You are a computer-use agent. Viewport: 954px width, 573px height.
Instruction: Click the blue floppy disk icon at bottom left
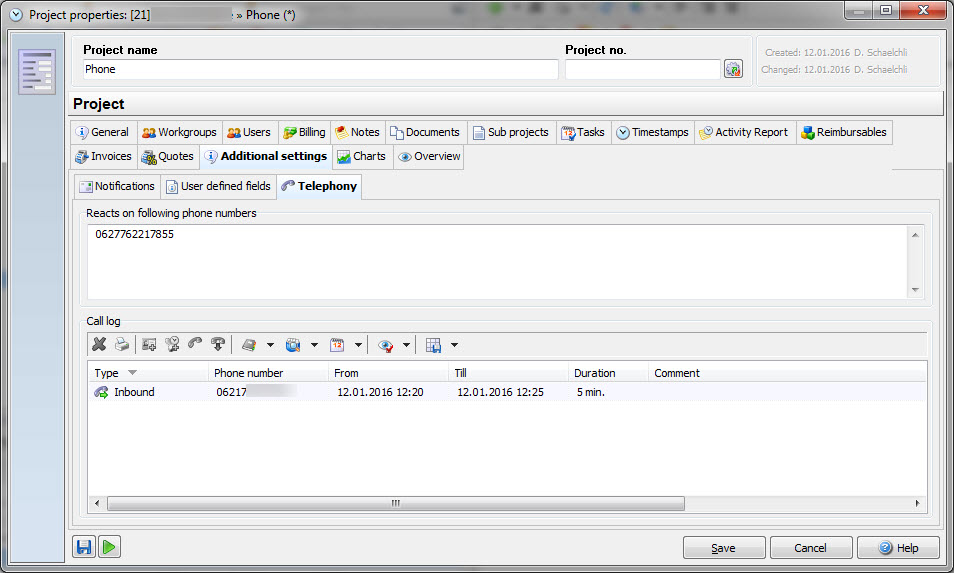tap(84, 547)
